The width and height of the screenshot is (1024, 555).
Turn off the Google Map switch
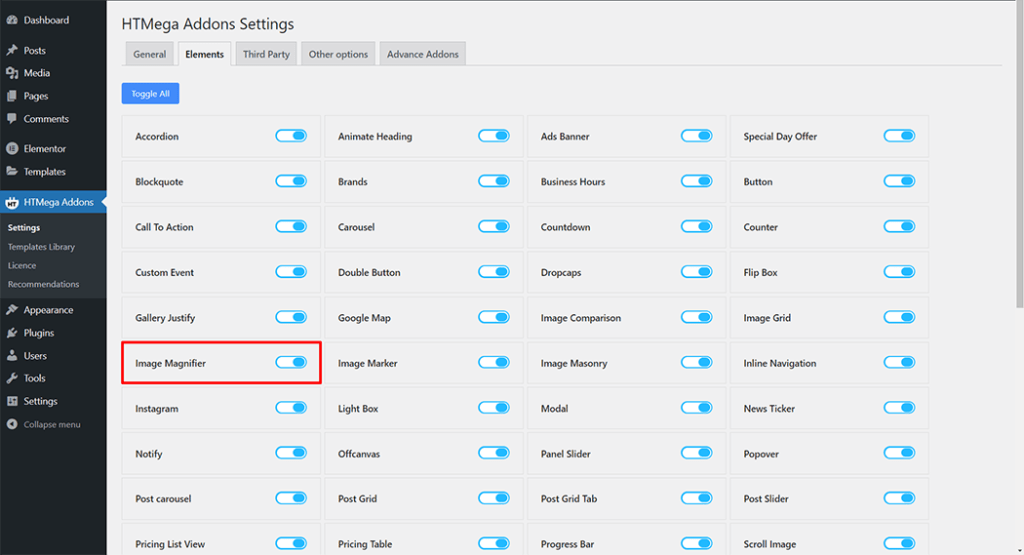[x=494, y=318]
